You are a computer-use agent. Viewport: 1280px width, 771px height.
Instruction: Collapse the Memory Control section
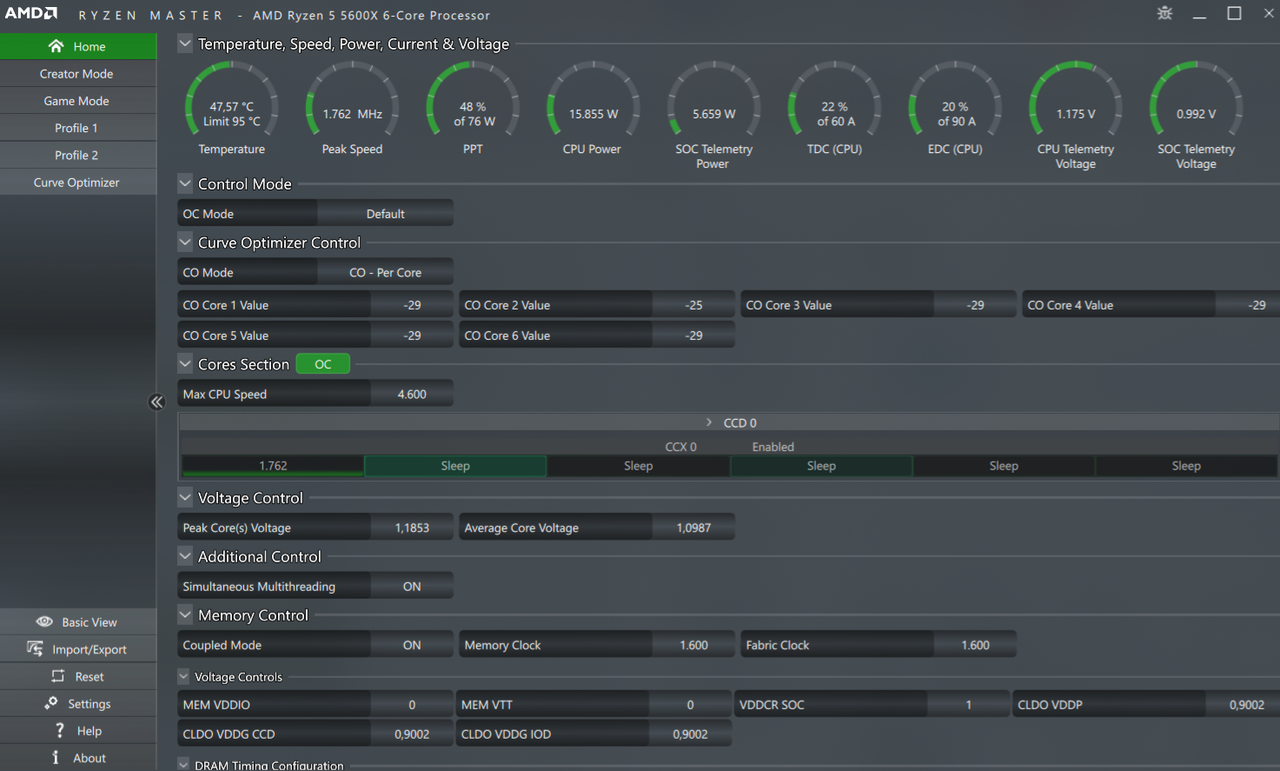(185, 615)
